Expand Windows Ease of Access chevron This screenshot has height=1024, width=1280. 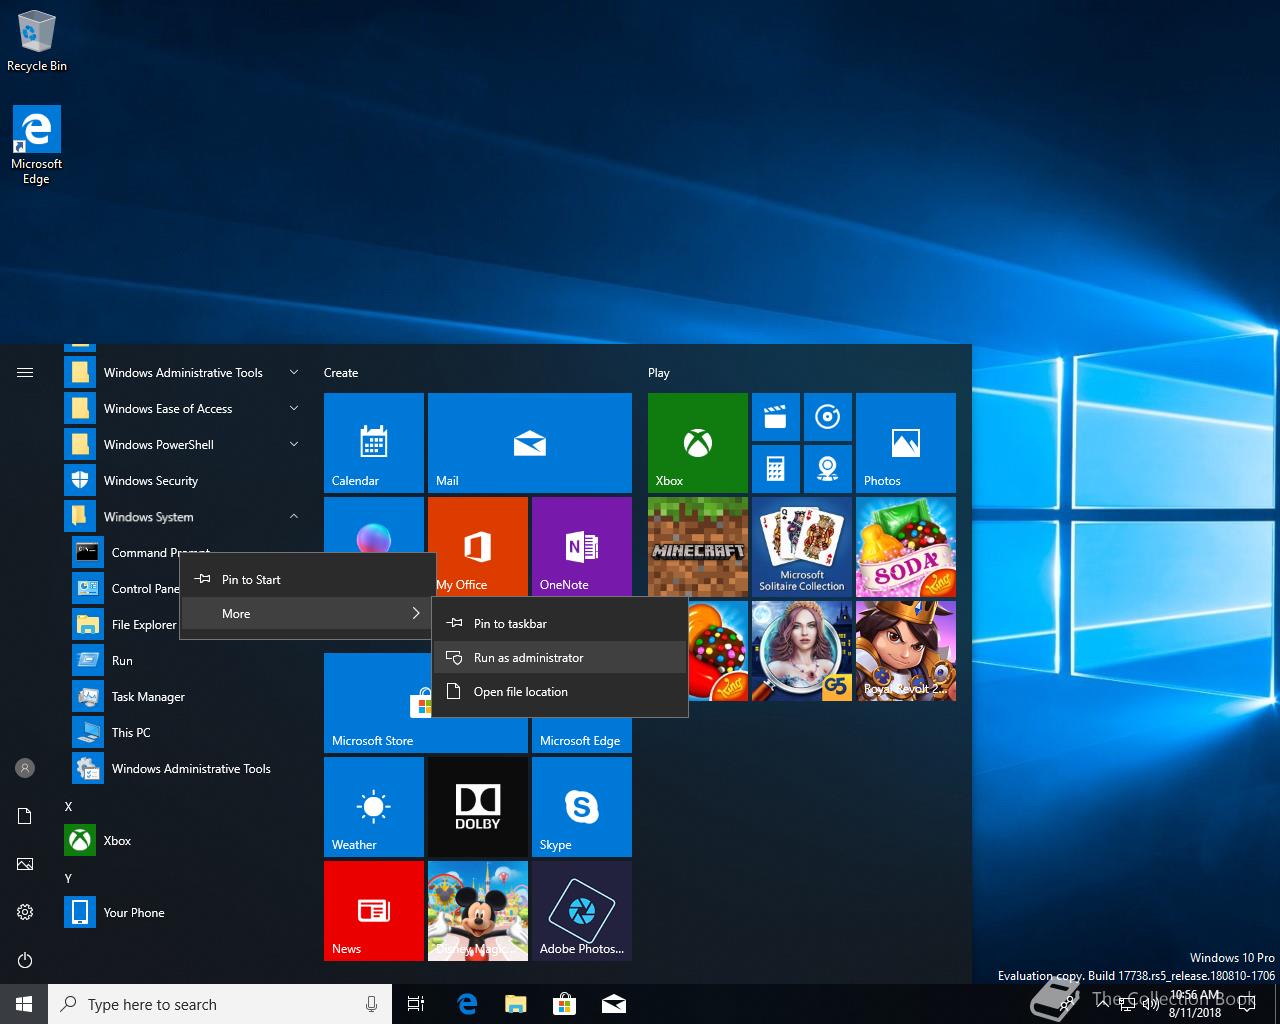click(294, 408)
